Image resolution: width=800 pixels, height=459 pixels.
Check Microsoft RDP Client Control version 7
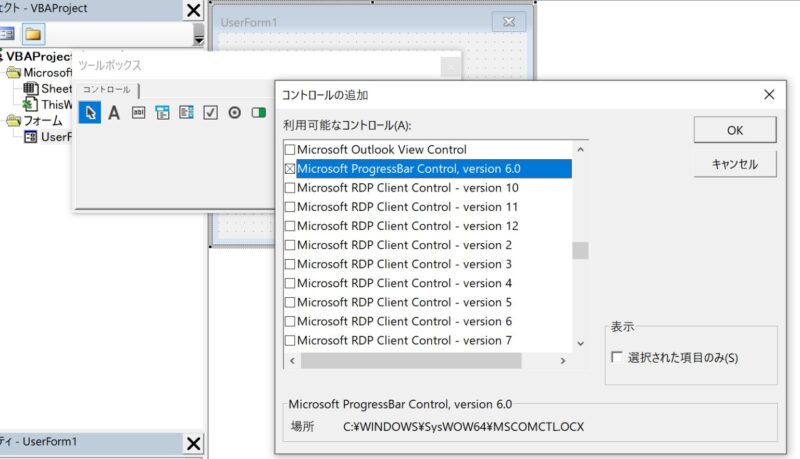[290, 340]
